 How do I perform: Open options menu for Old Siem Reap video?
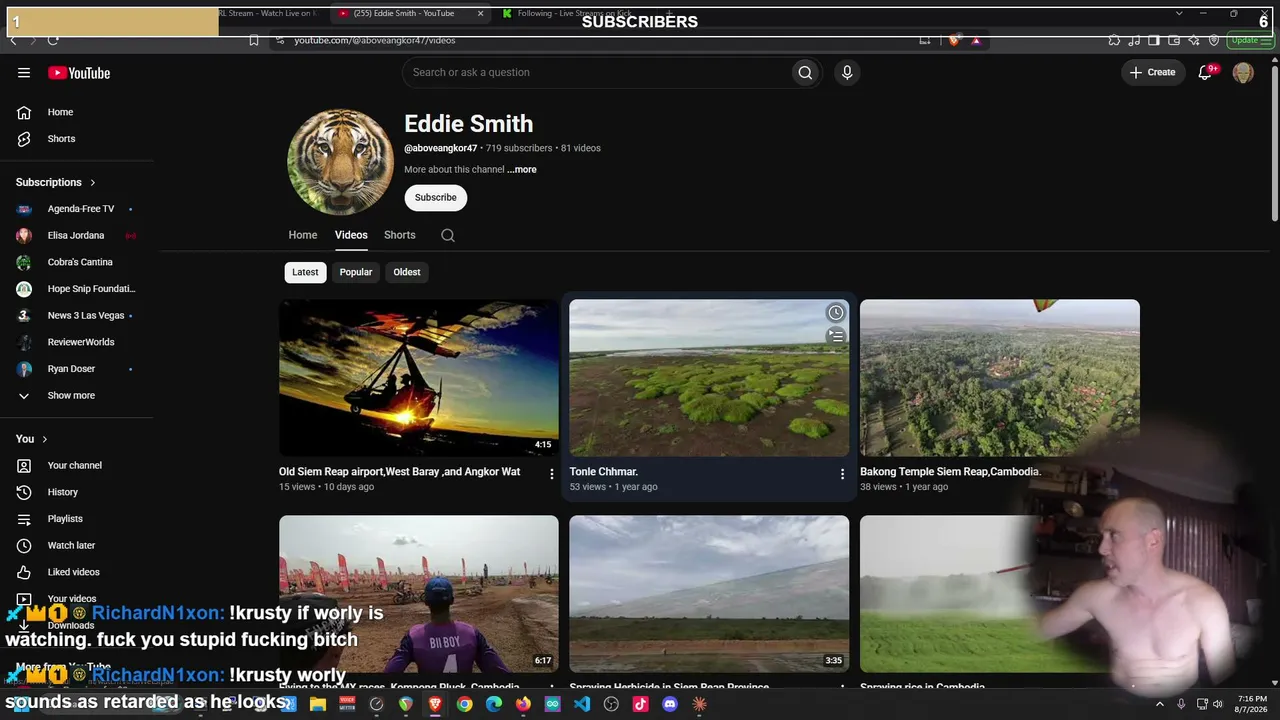[x=551, y=474]
